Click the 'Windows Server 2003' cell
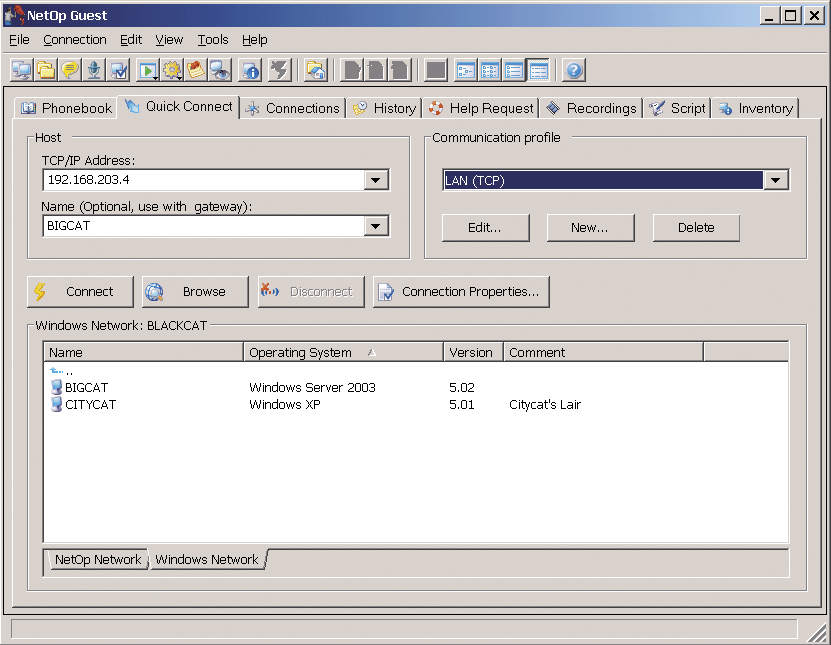831x645 pixels. click(x=312, y=387)
